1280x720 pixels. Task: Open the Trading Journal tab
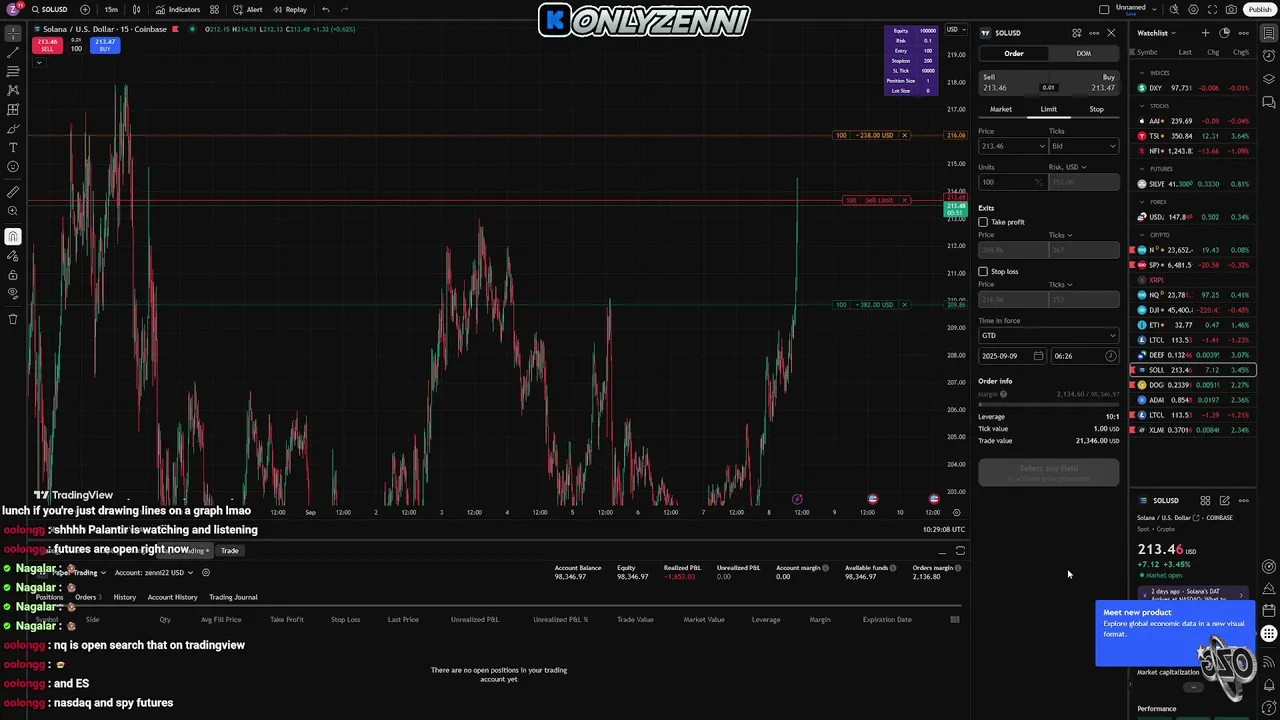(x=233, y=597)
